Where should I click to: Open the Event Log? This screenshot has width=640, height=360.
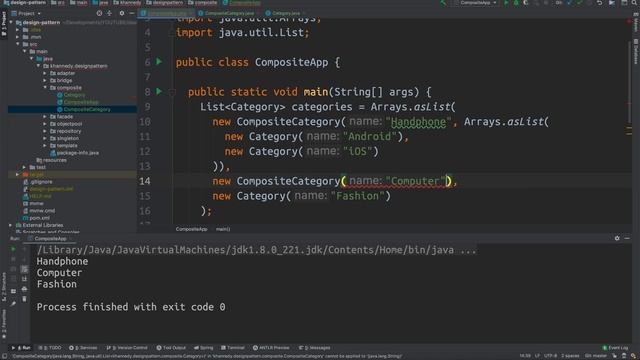click(x=616, y=348)
